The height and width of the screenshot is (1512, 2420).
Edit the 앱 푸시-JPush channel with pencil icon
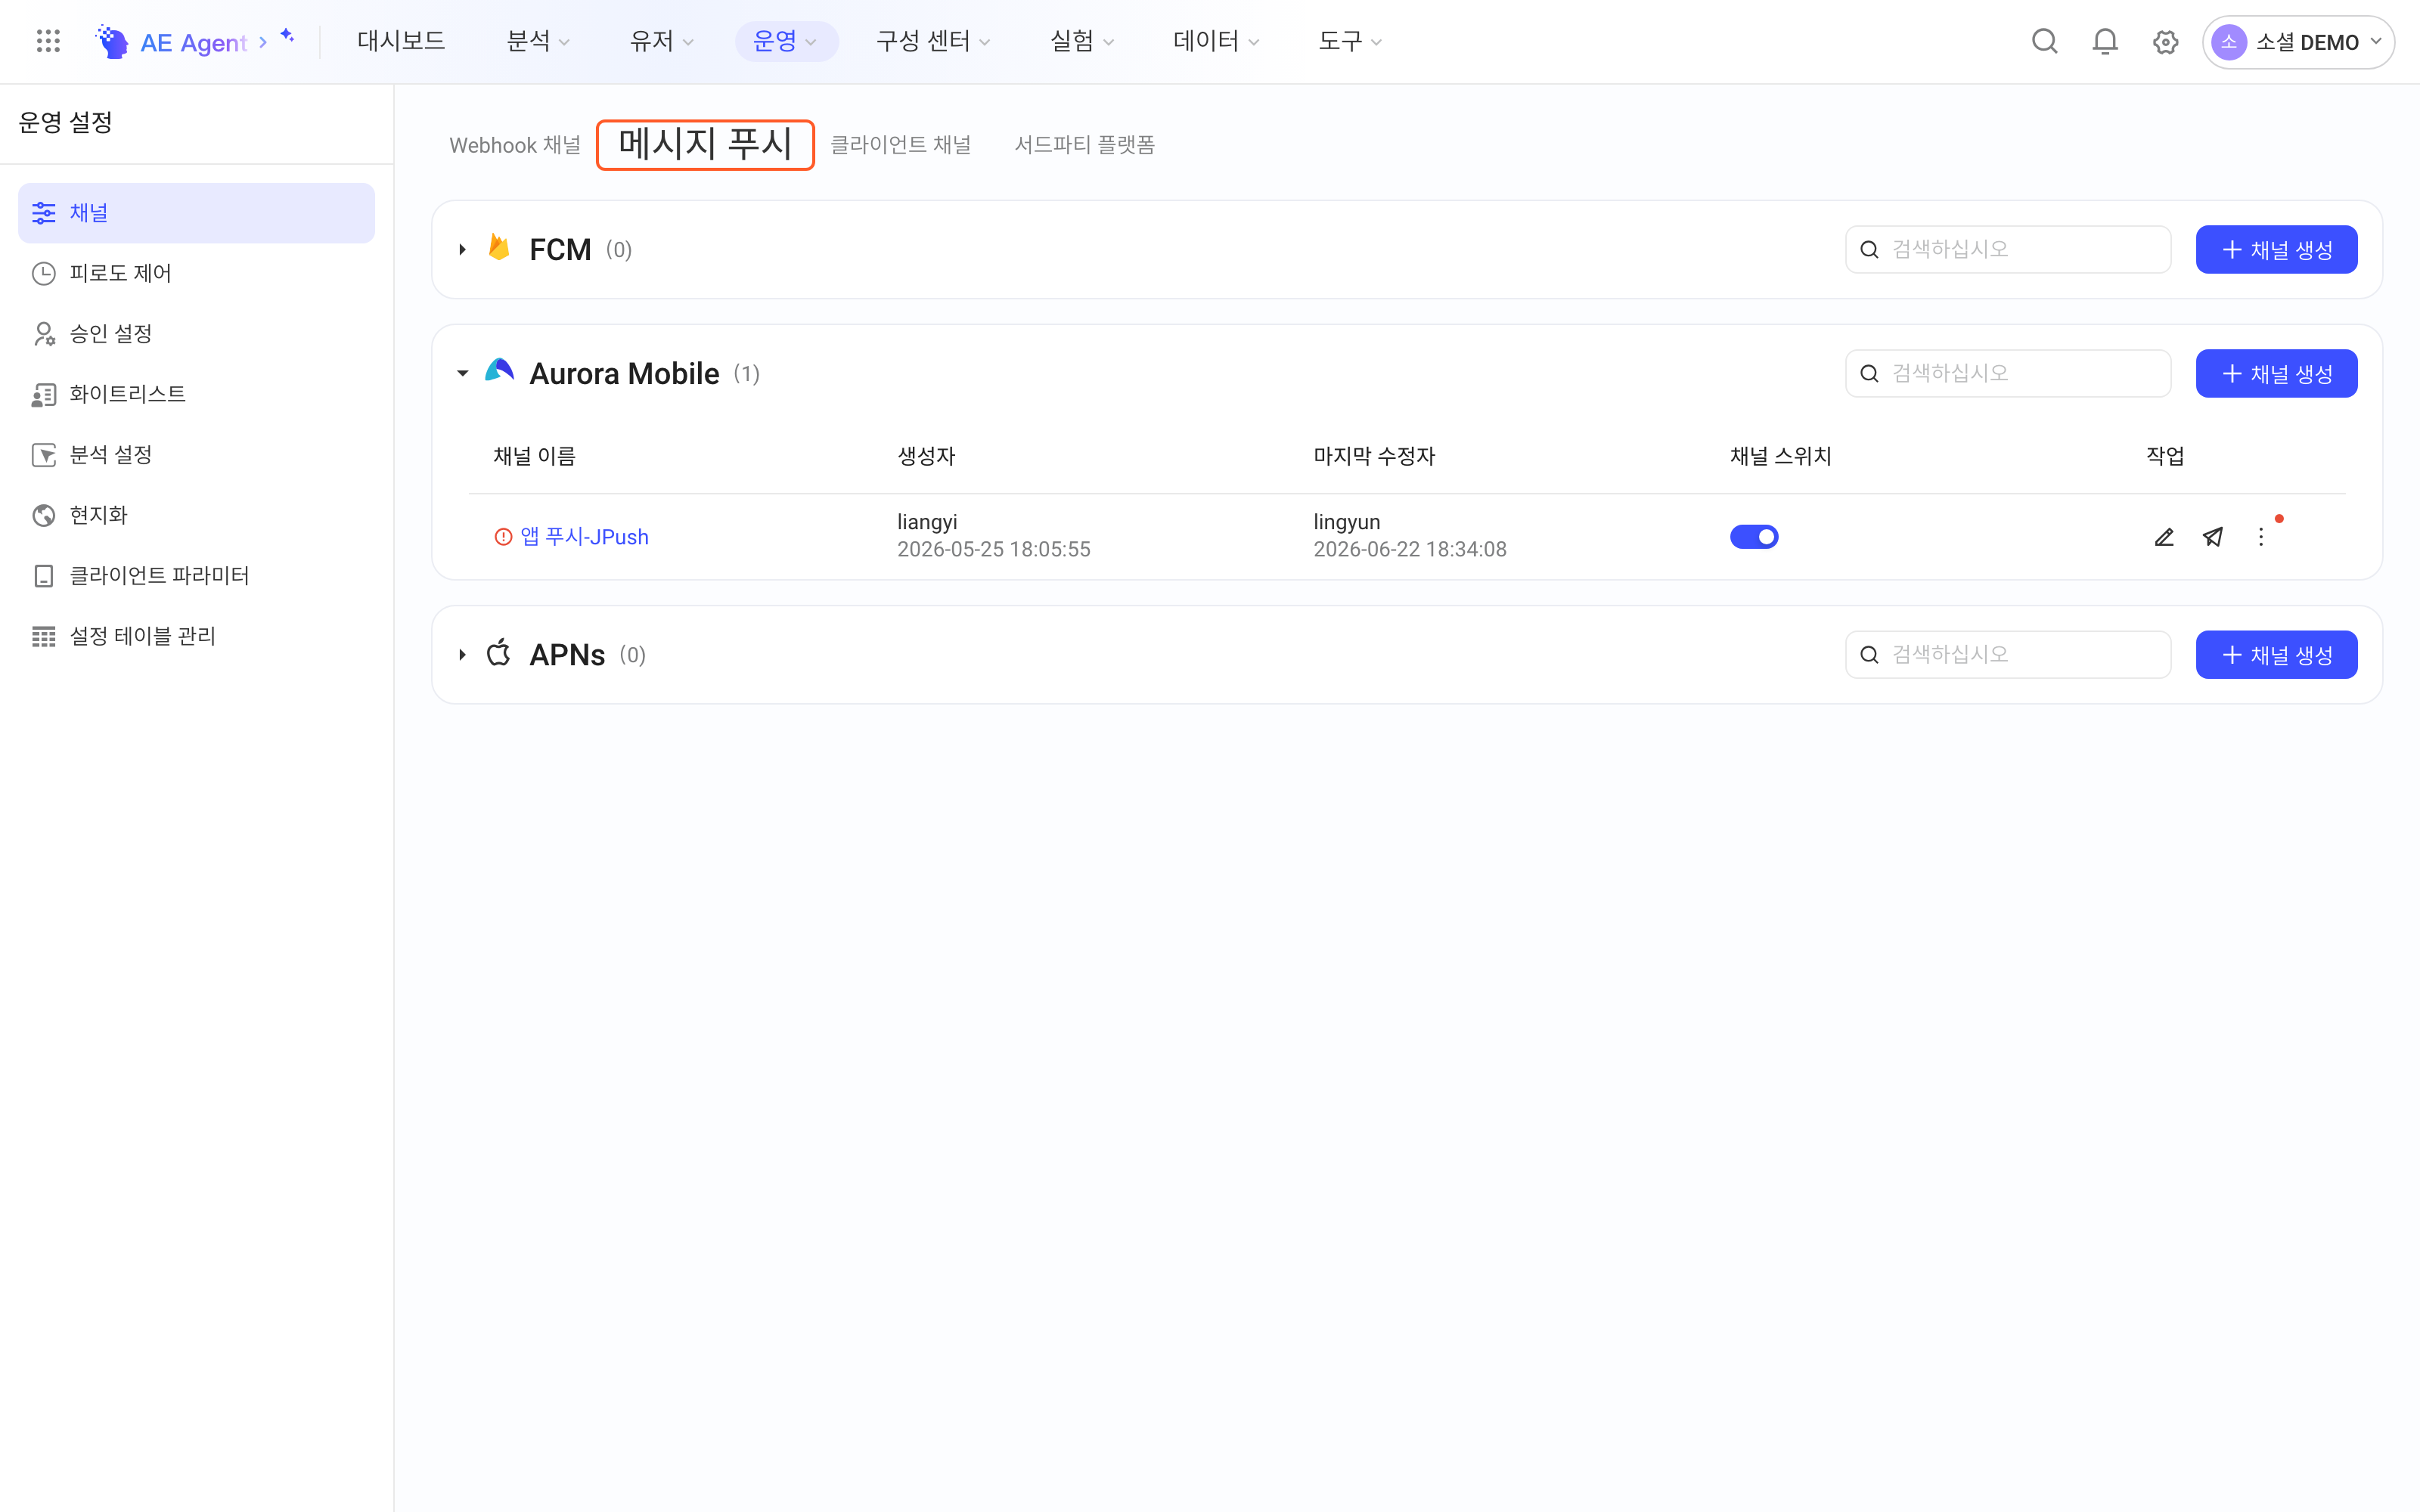coord(2164,537)
